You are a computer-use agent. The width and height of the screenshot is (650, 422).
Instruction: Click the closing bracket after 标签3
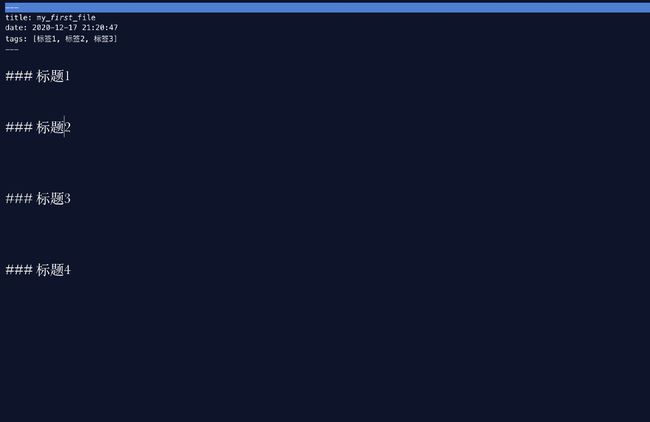(116, 39)
